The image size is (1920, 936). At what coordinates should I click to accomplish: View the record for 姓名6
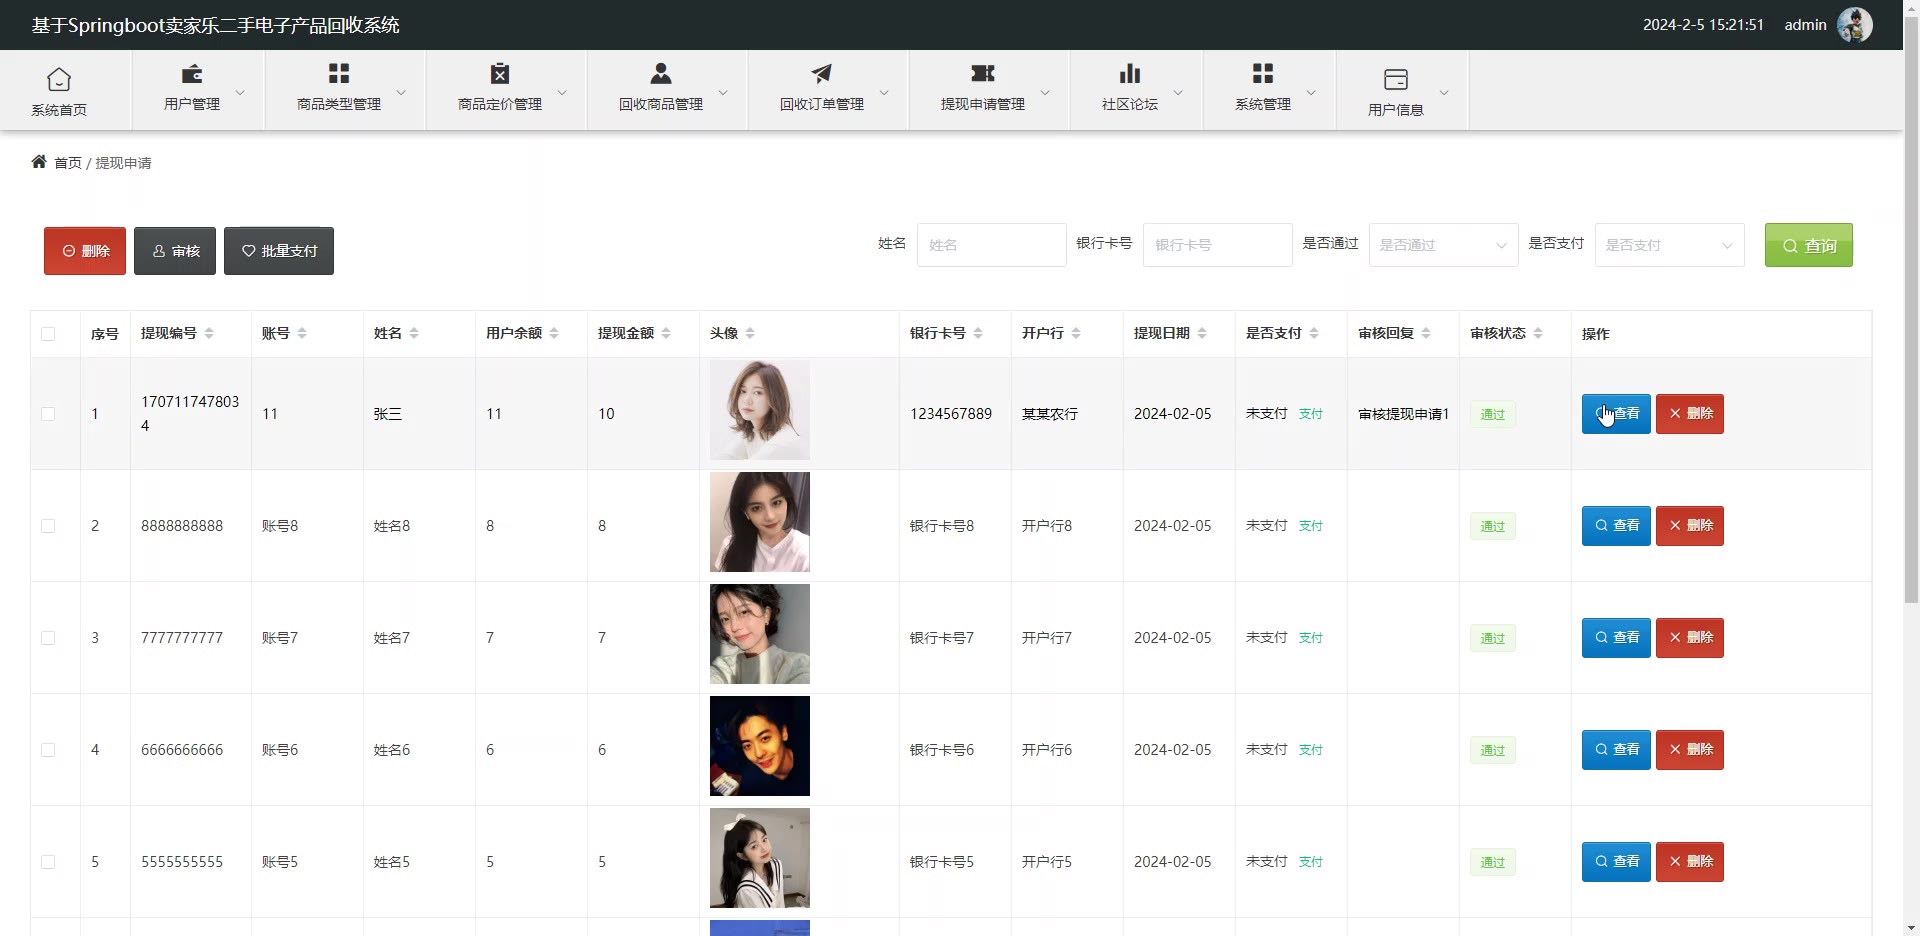[1616, 750]
